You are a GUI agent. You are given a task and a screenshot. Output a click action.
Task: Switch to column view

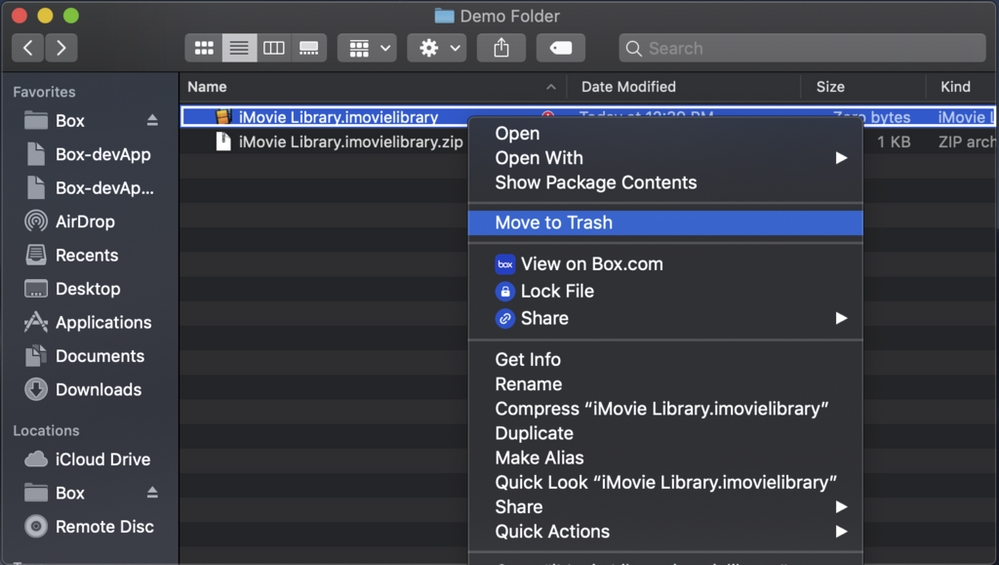click(x=274, y=48)
